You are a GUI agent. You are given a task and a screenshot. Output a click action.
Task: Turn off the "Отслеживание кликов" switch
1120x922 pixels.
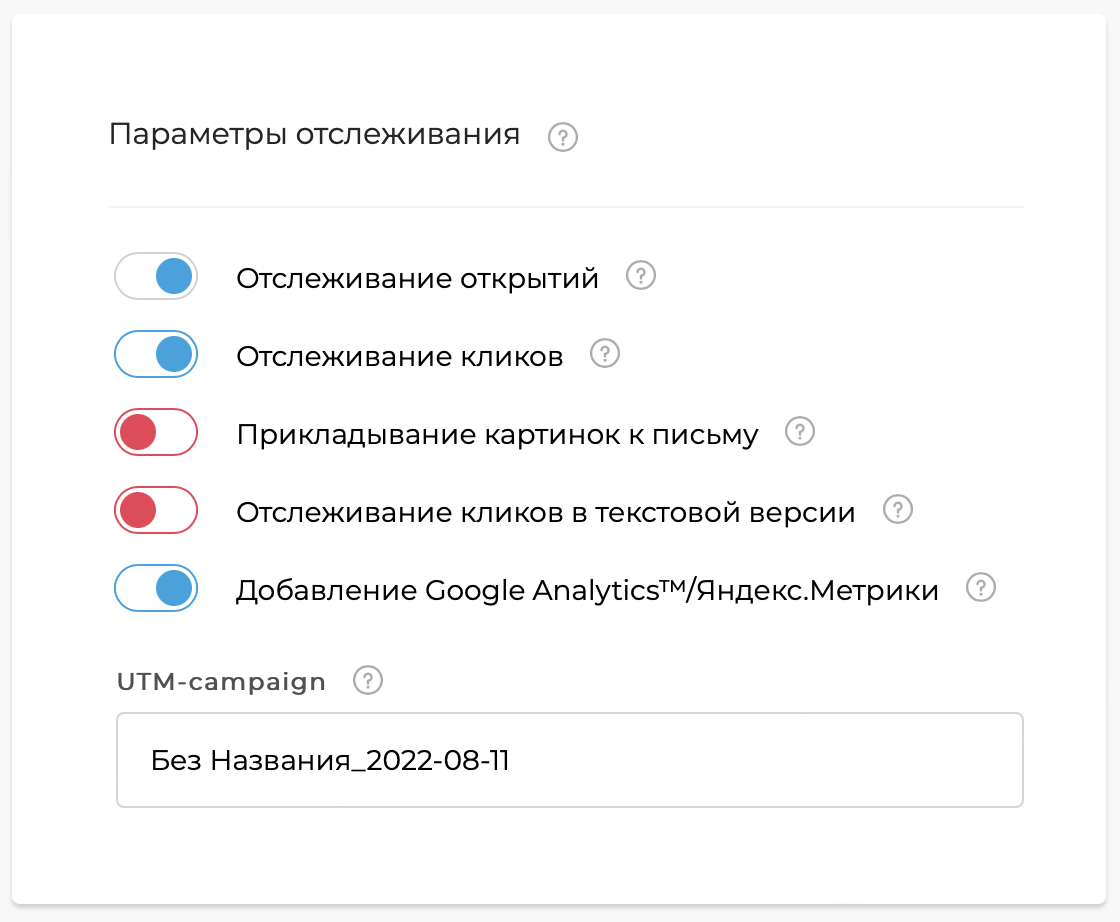(155, 354)
